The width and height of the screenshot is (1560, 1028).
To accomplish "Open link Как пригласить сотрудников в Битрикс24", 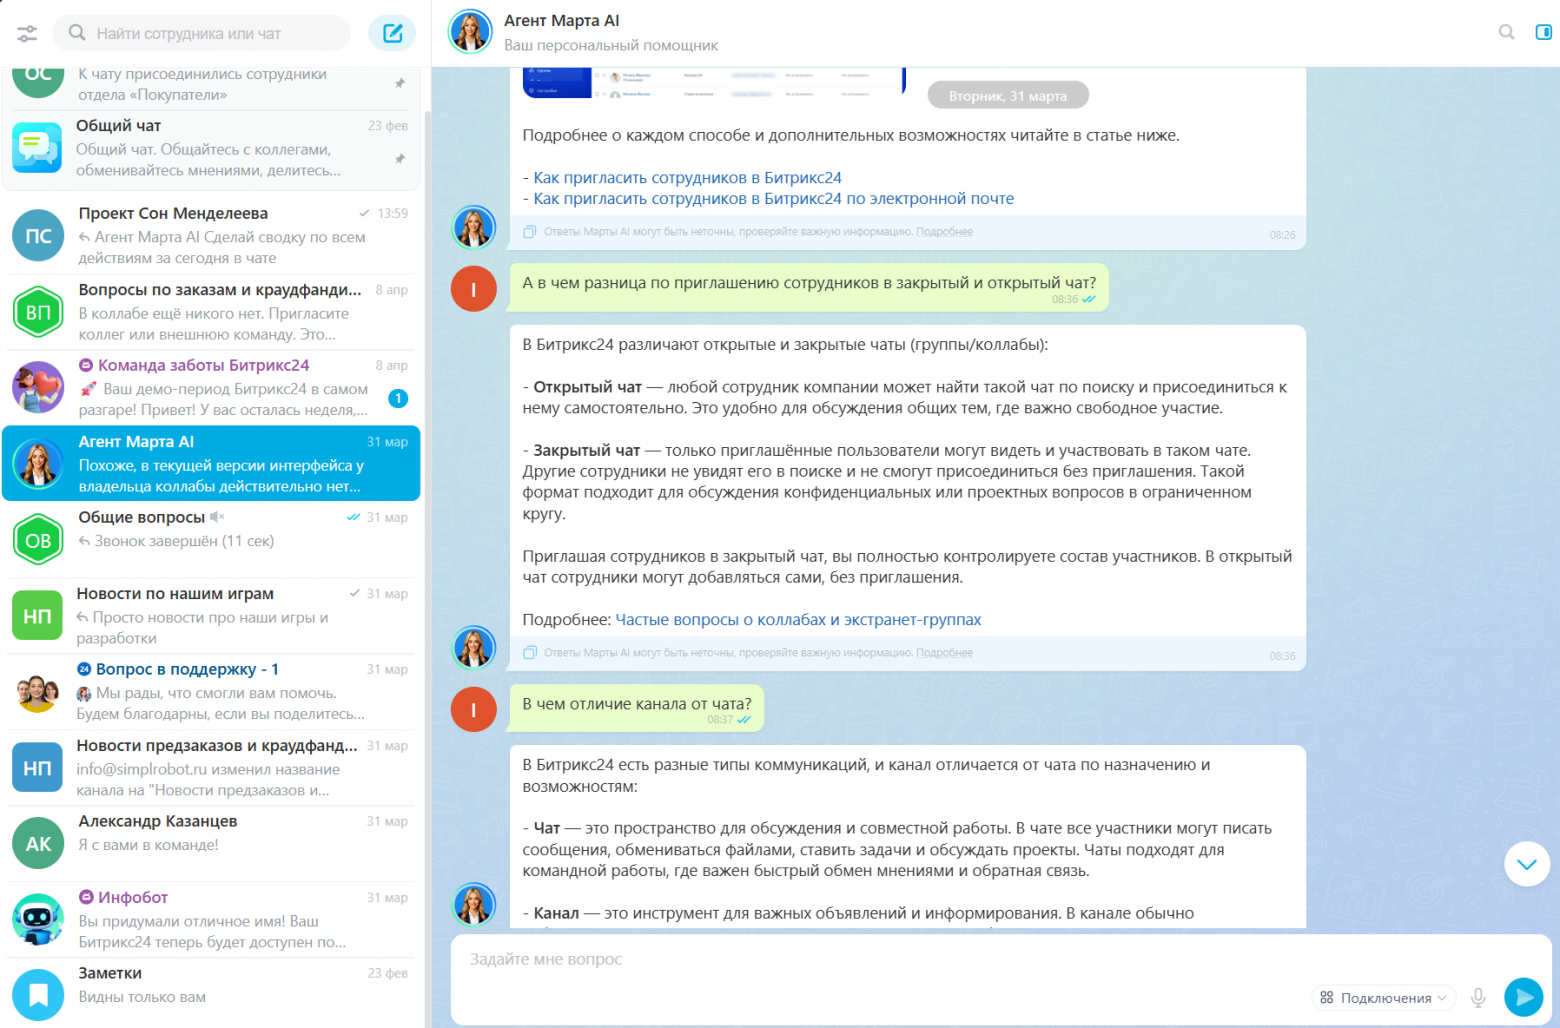I will 687,178.
